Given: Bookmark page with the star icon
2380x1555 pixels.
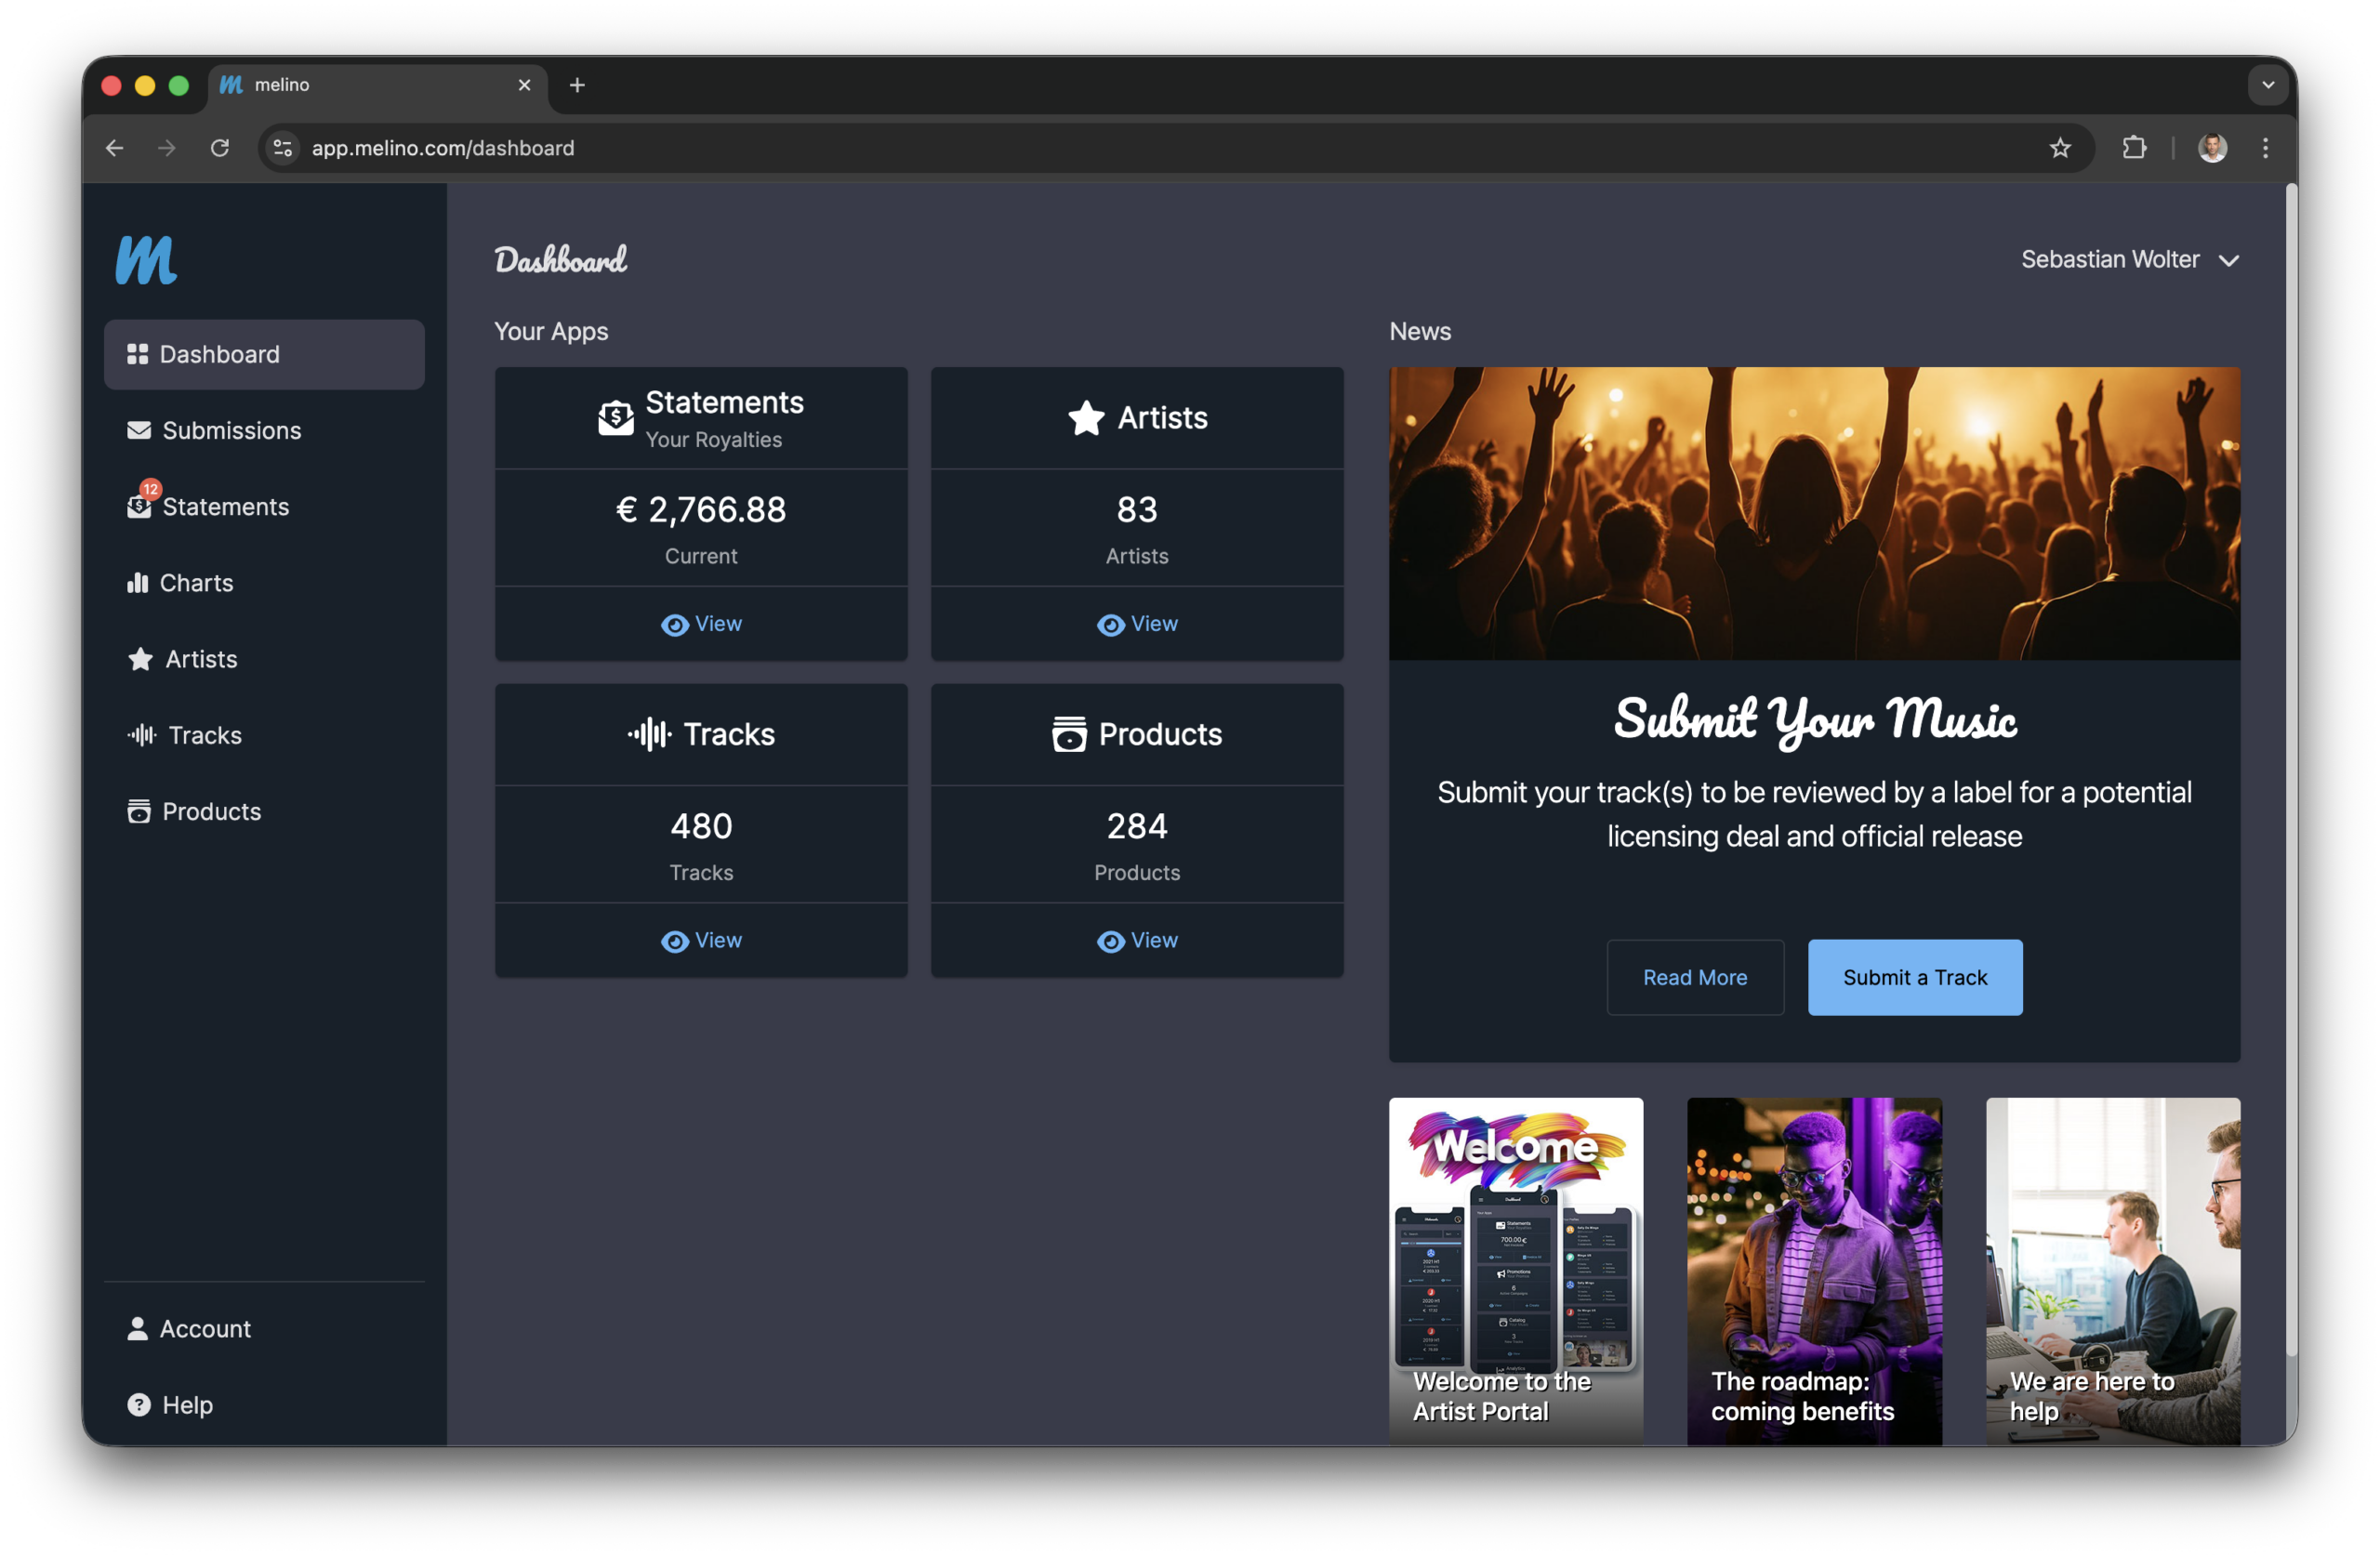Looking at the screenshot, I should [x=2059, y=148].
